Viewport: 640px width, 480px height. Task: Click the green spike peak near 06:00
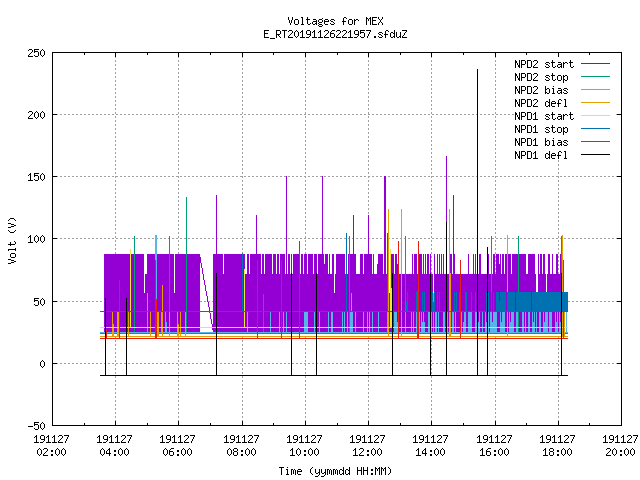coord(187,198)
